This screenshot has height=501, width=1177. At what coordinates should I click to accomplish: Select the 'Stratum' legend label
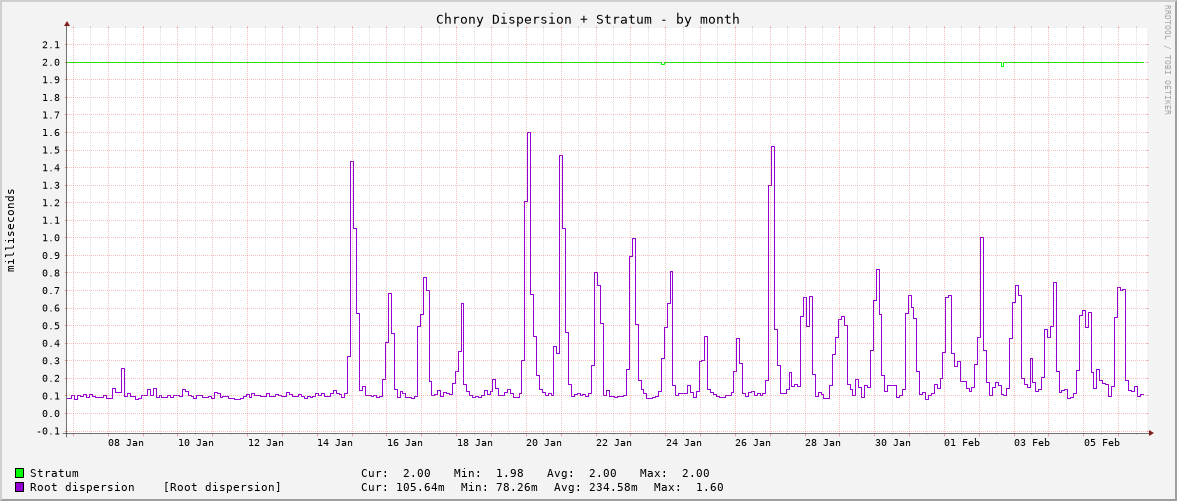(54, 473)
